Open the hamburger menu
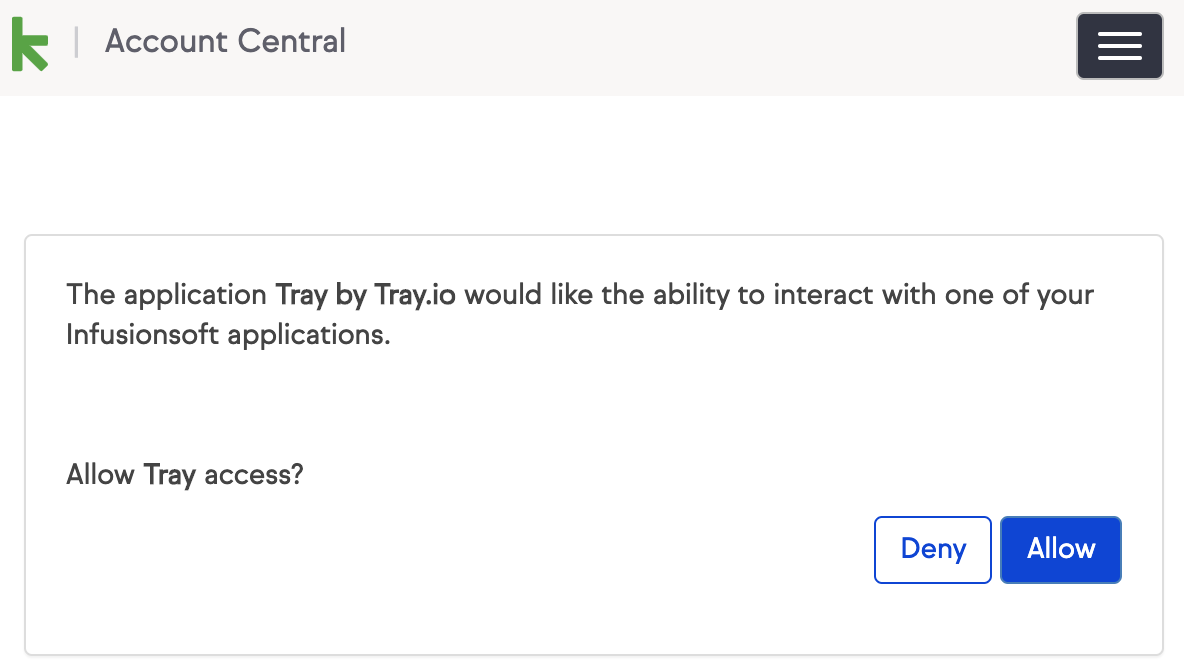 pos(1119,46)
